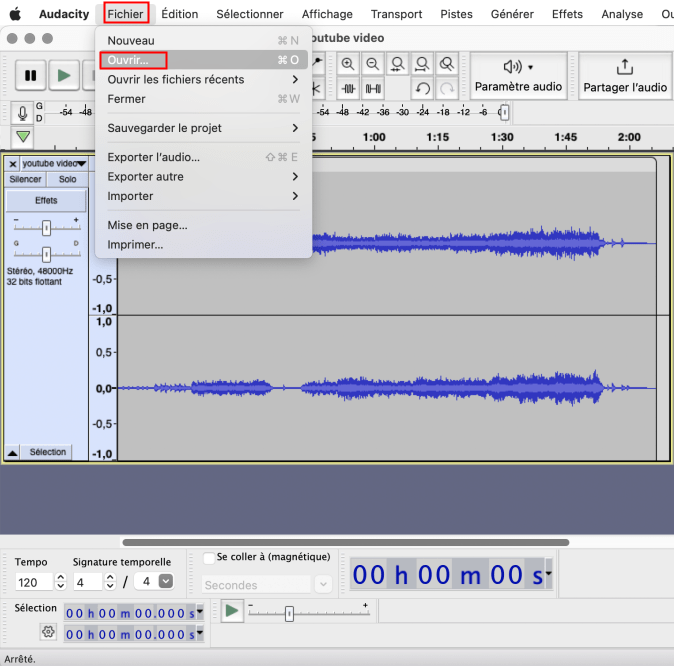This screenshot has width=674, height=666.
Task: Open the Effets menu in menu bar
Action: [x=567, y=14]
